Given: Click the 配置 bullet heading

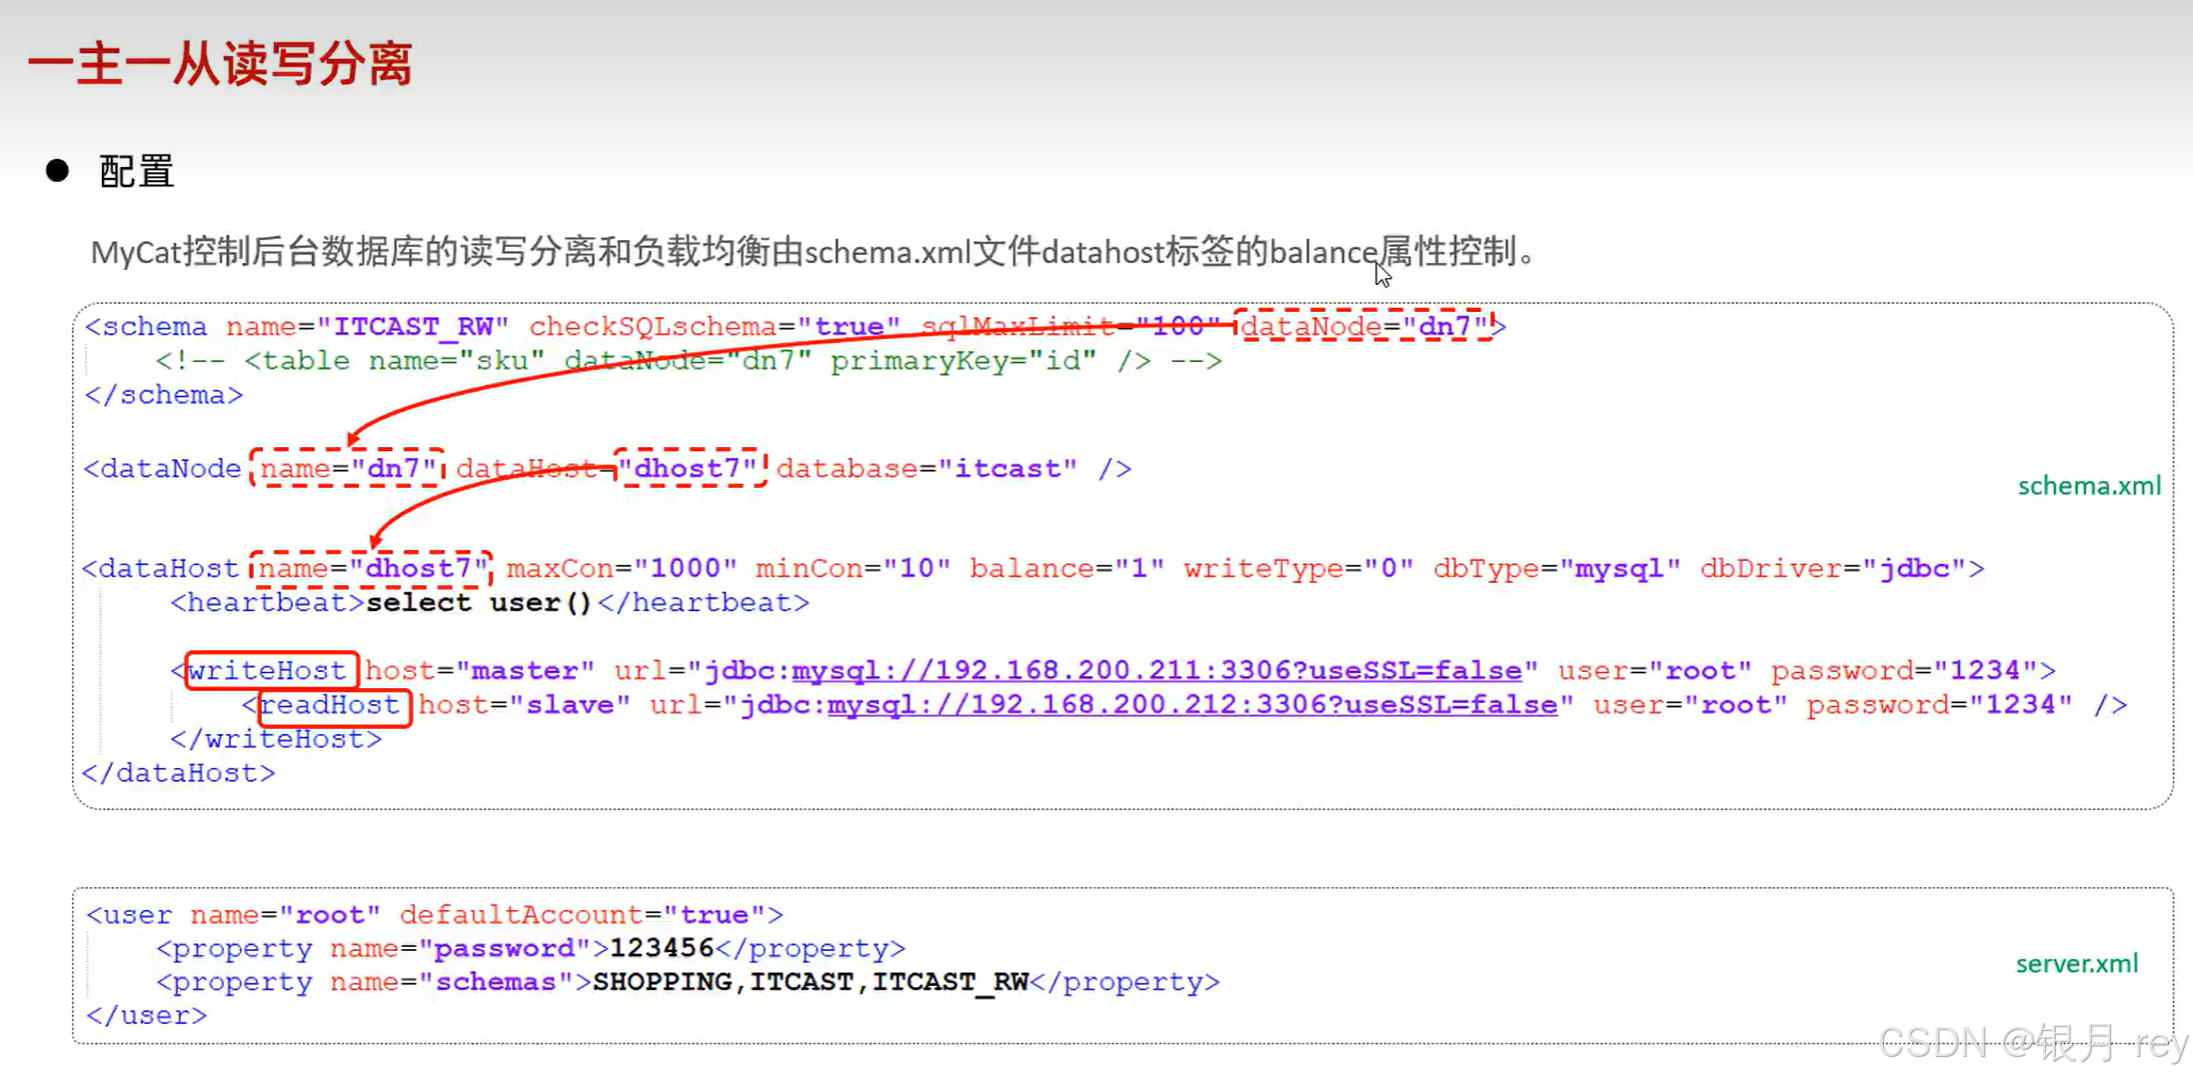Looking at the screenshot, I should (x=137, y=171).
